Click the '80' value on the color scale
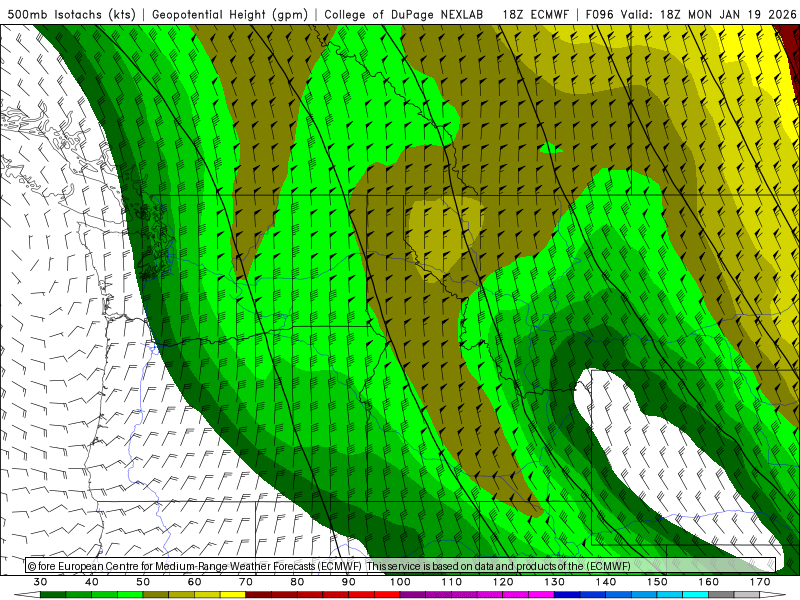800x600 pixels. tap(297, 582)
